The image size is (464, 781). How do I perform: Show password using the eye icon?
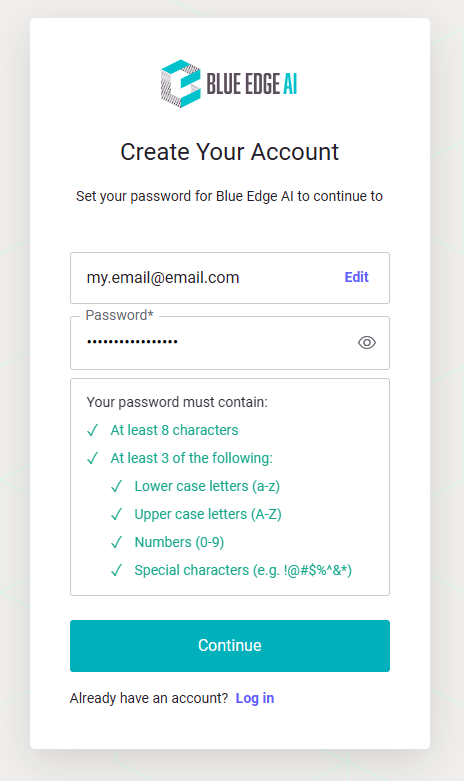pyautogui.click(x=367, y=343)
